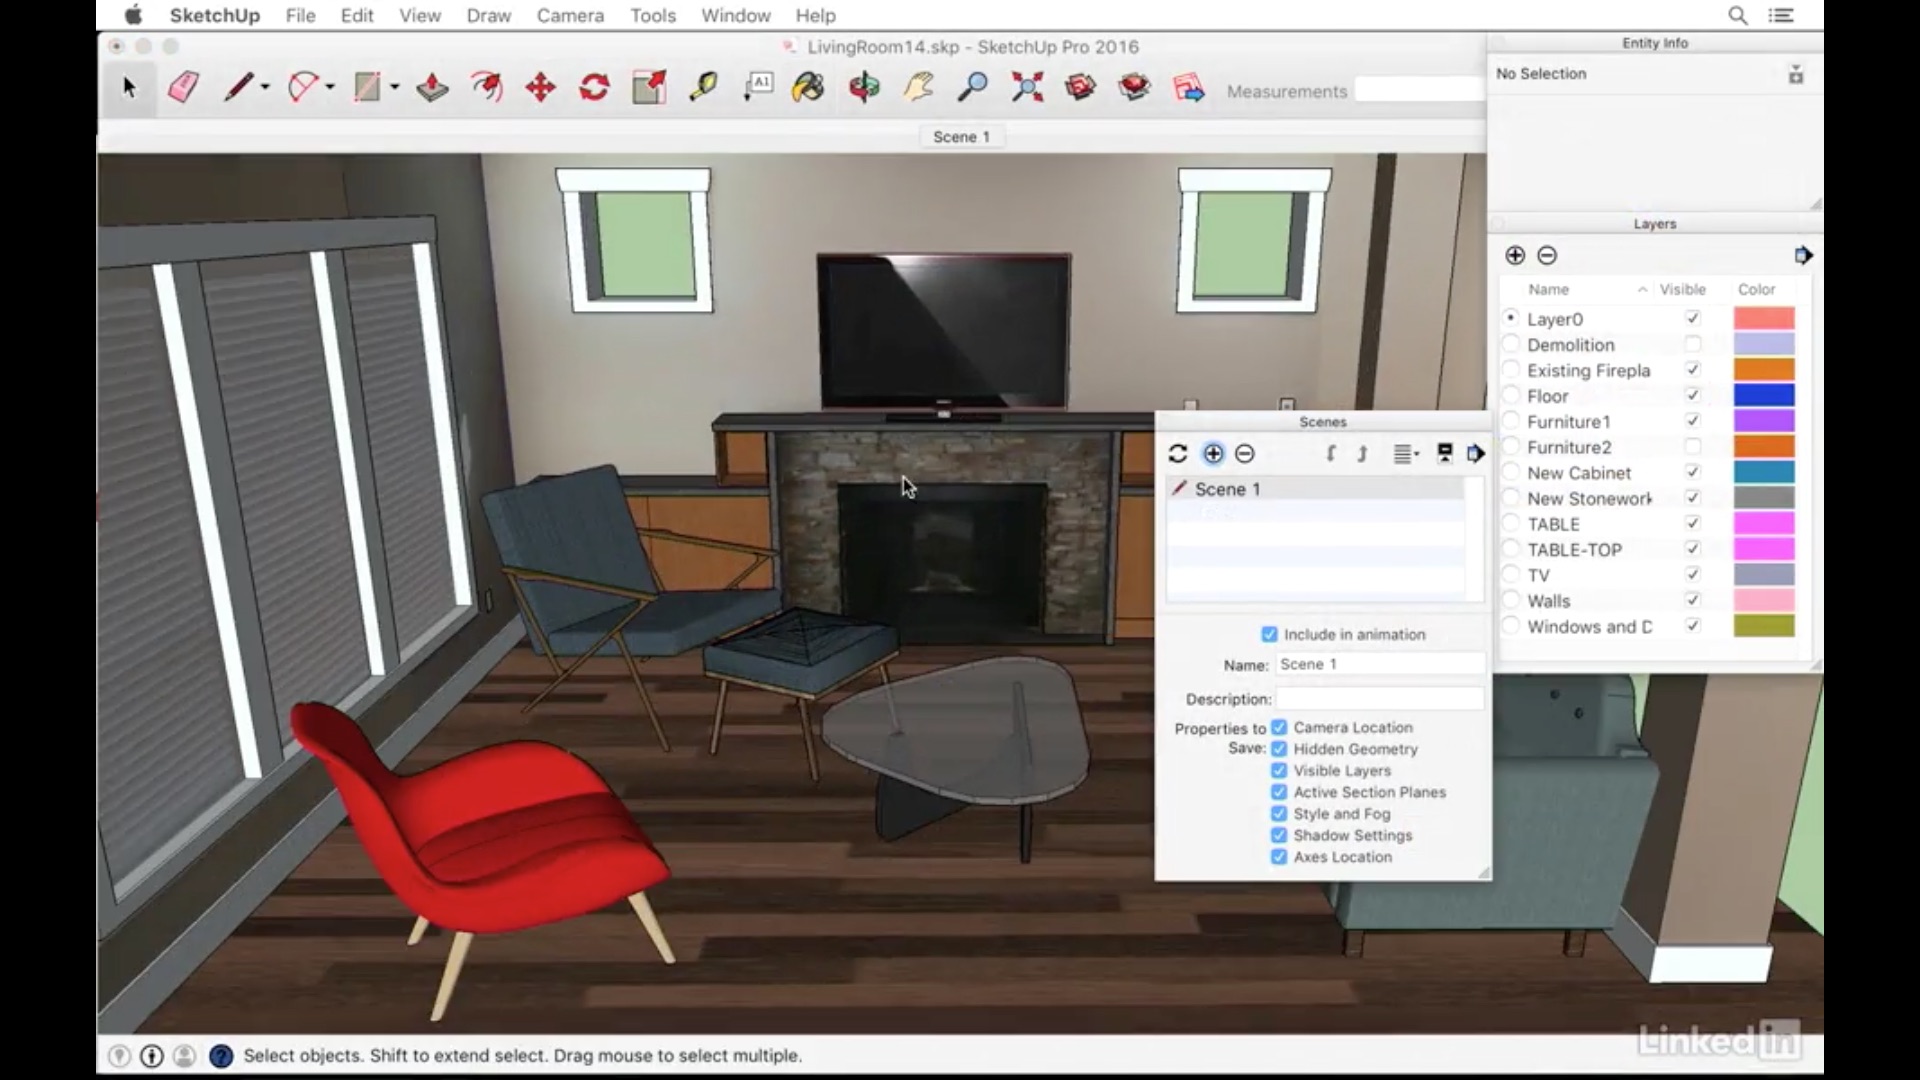Uncheck the Shadow Settings property
This screenshot has height=1080, width=1920.
pyautogui.click(x=1278, y=835)
